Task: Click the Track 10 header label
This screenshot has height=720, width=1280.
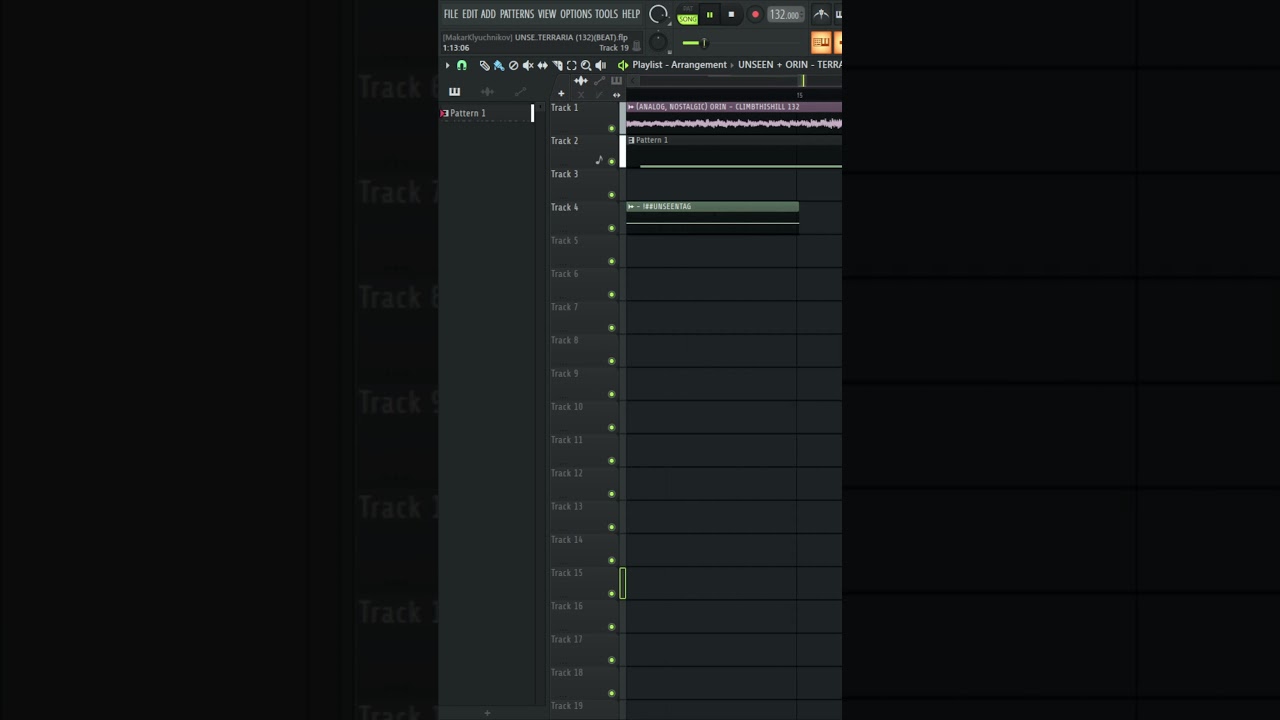Action: point(567,407)
